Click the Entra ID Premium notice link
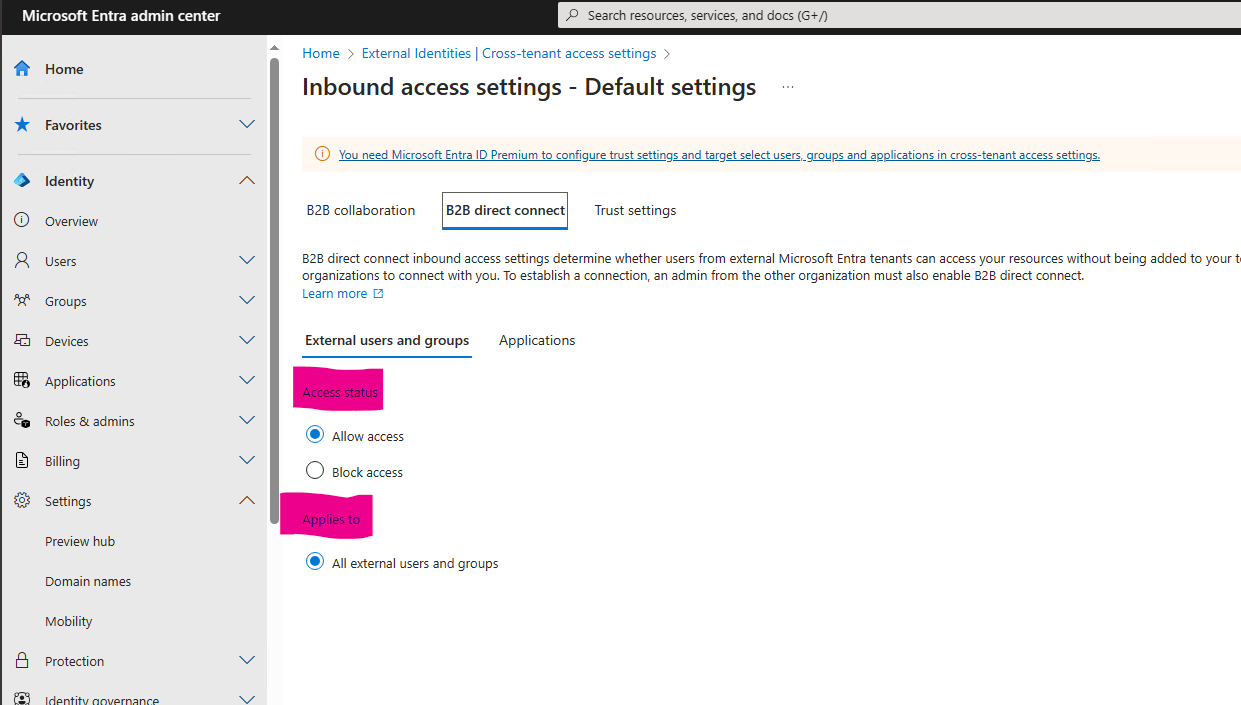Image resolution: width=1241 pixels, height=705 pixels. (719, 155)
